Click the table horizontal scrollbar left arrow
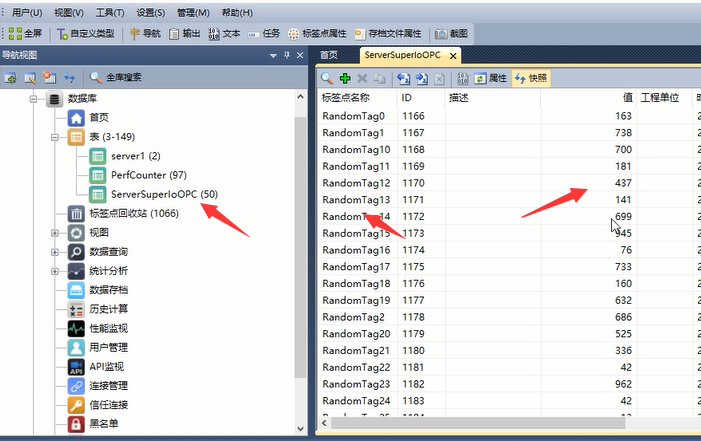This screenshot has height=441, width=701. (x=325, y=423)
